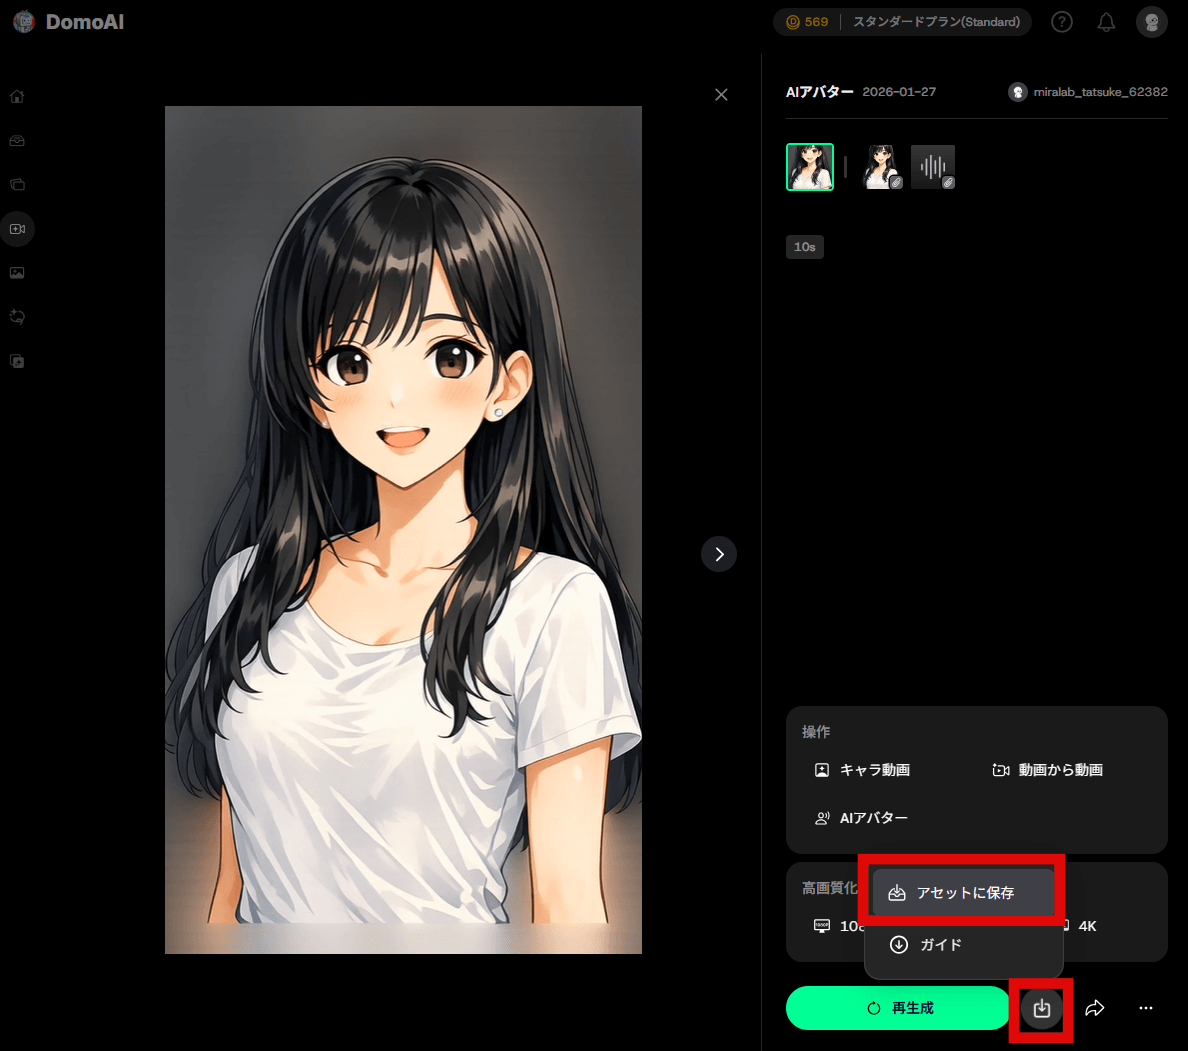Image resolution: width=1188 pixels, height=1051 pixels.
Task: Open the notifications bell
Action: pyautogui.click(x=1106, y=22)
